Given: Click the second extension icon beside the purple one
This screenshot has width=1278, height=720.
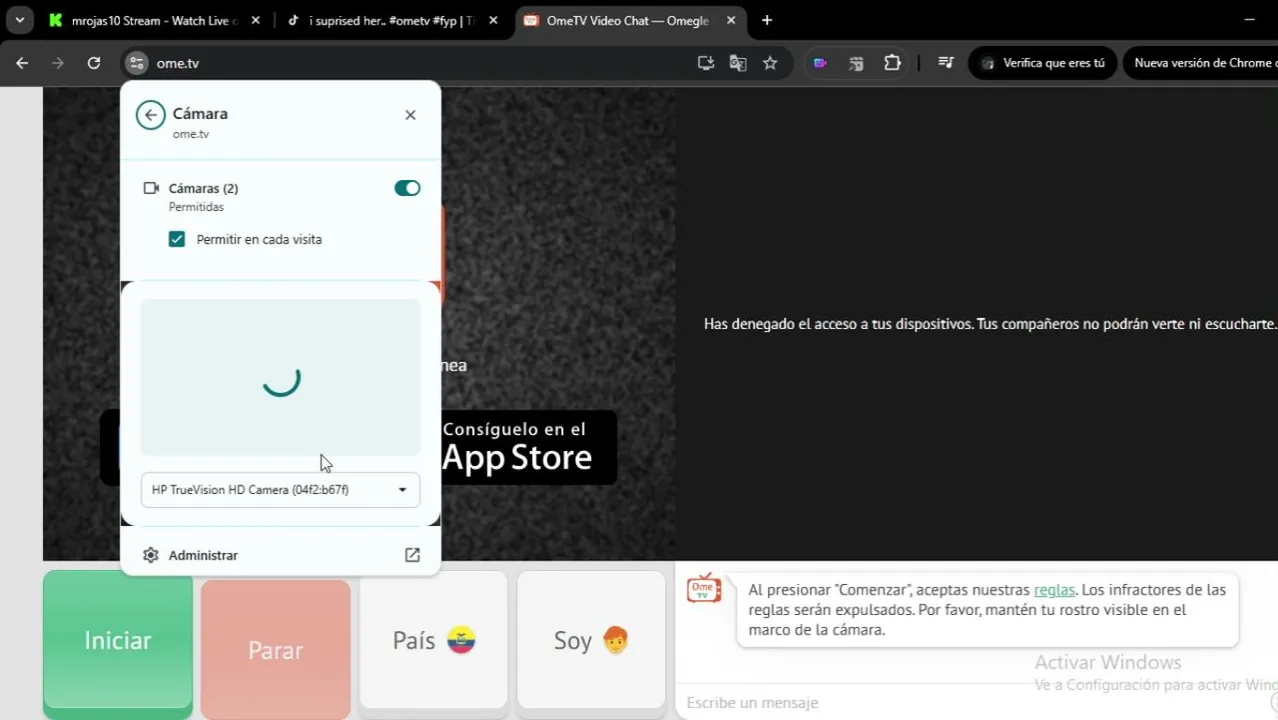Looking at the screenshot, I should click(x=856, y=63).
